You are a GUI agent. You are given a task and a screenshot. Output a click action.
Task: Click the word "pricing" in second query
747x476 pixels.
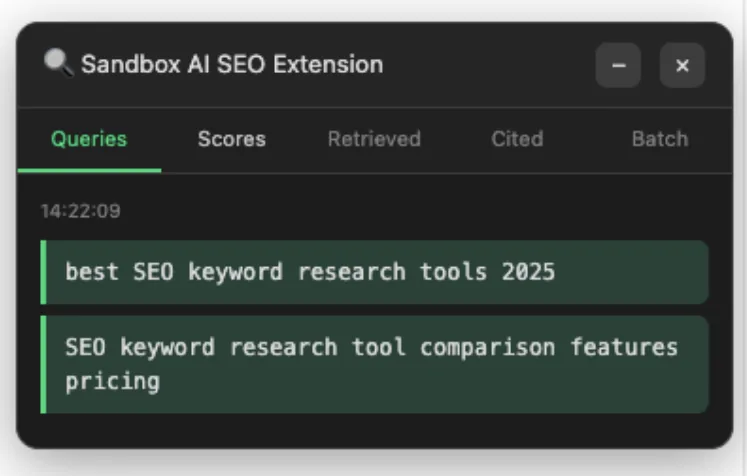[112, 382]
